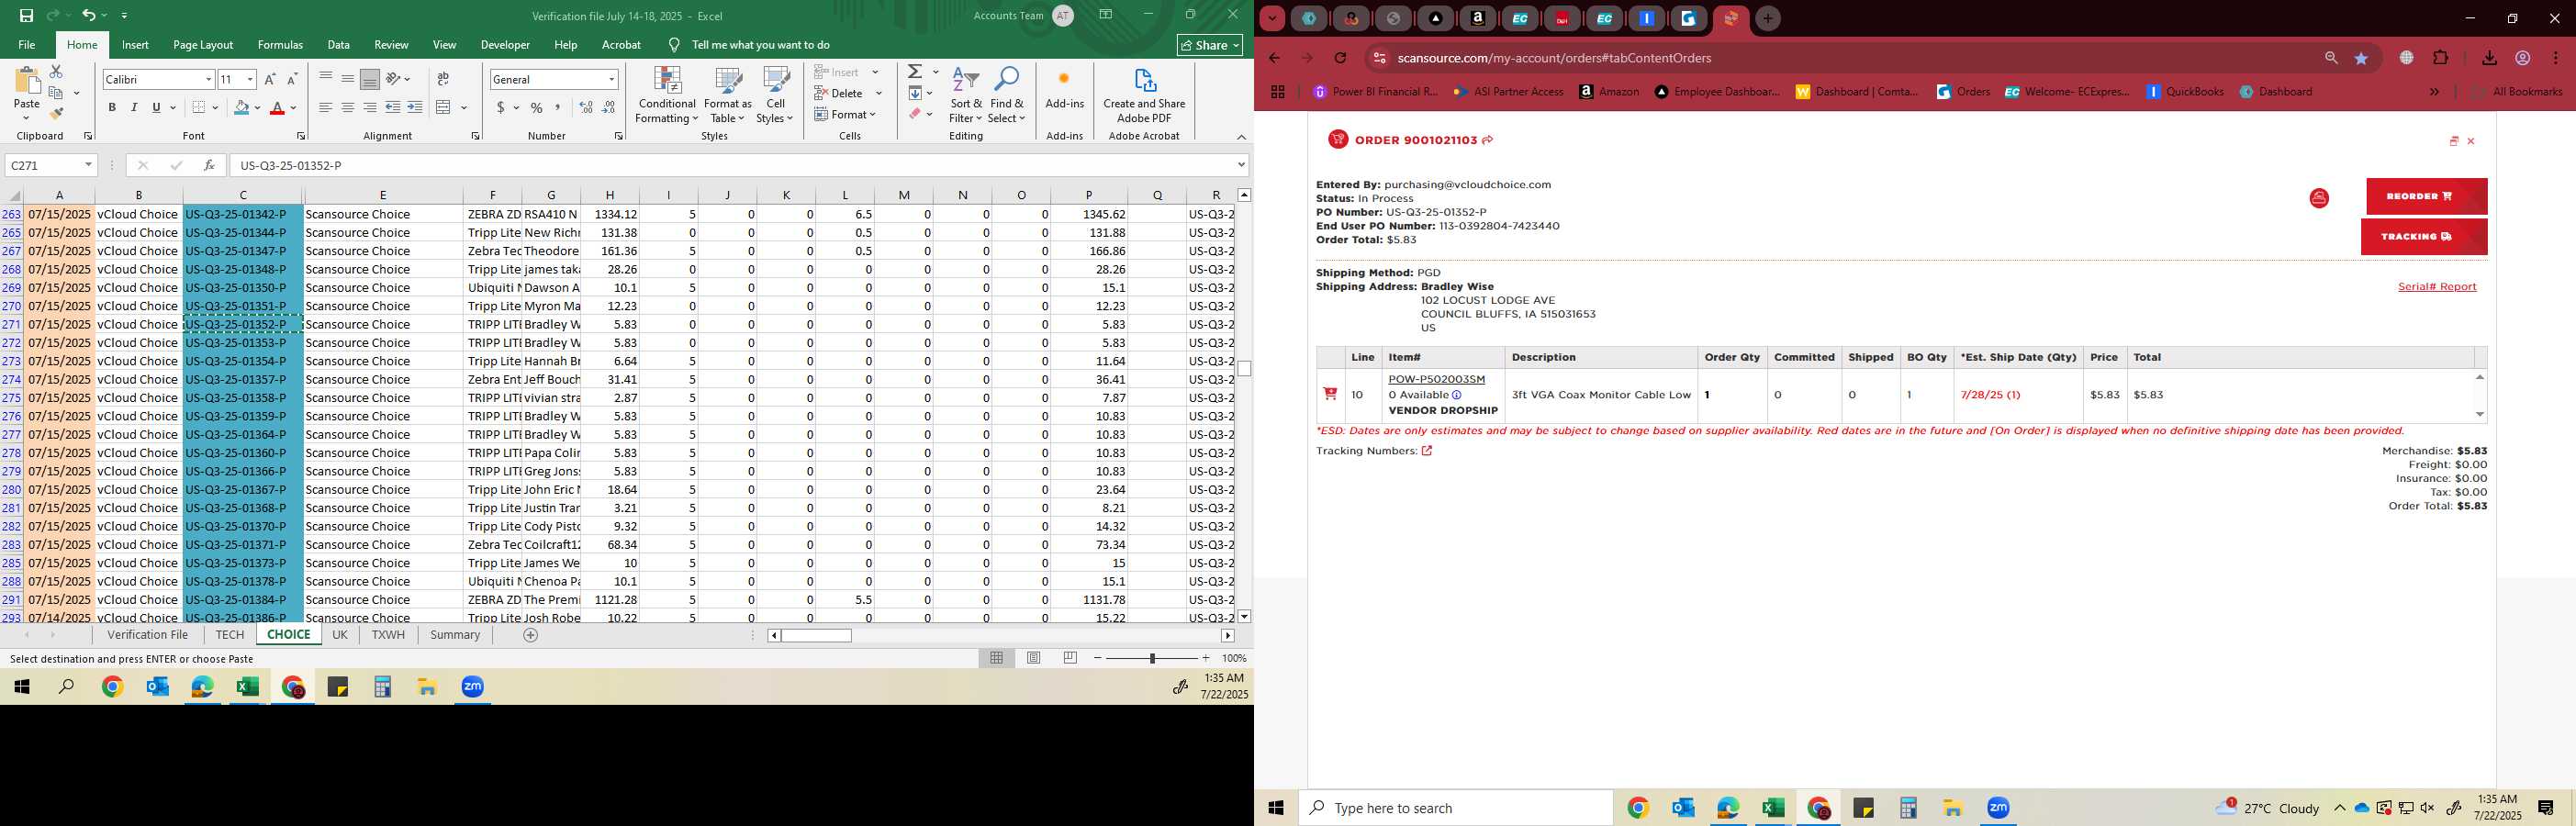This screenshot has height=826, width=2576.
Task: Open Conditional Formatting menu
Action: (x=667, y=95)
